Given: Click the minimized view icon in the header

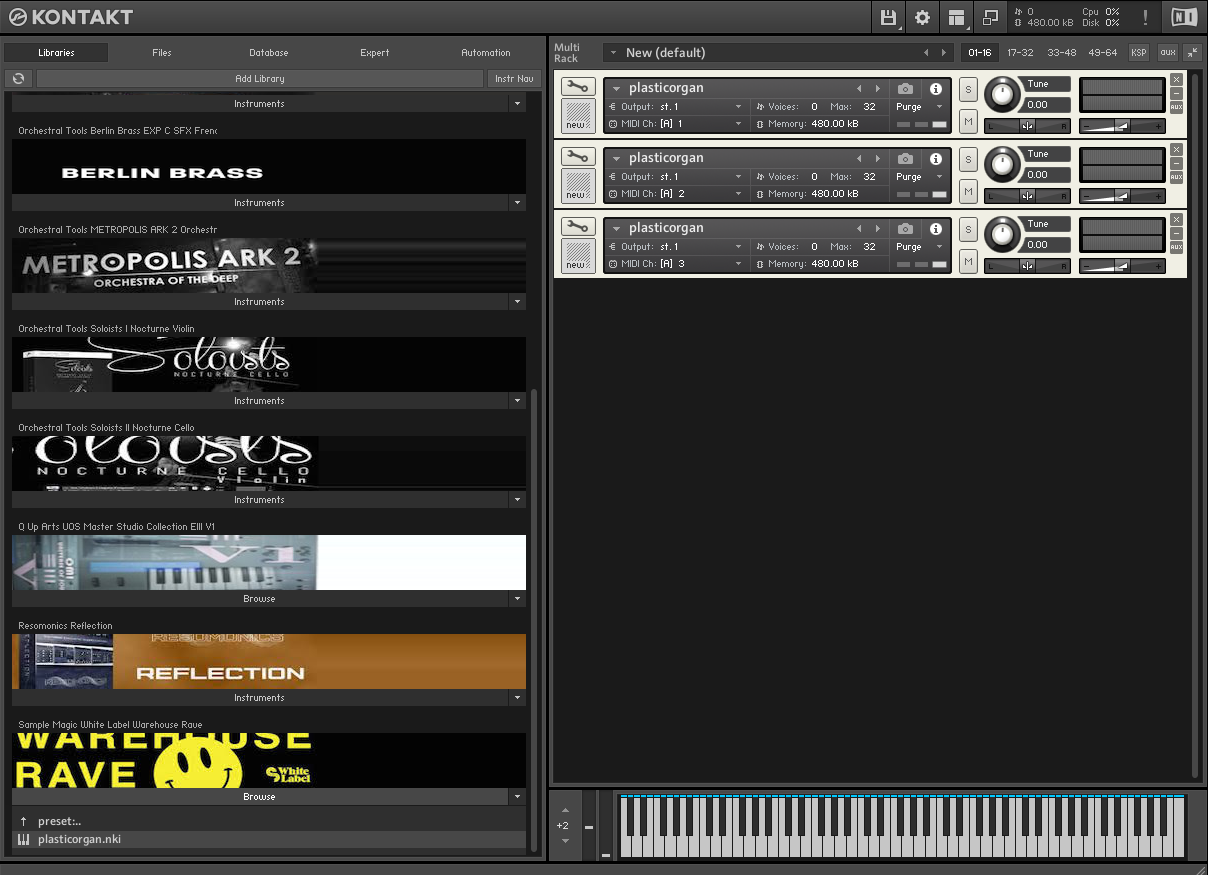Looking at the screenshot, I should click(991, 17).
